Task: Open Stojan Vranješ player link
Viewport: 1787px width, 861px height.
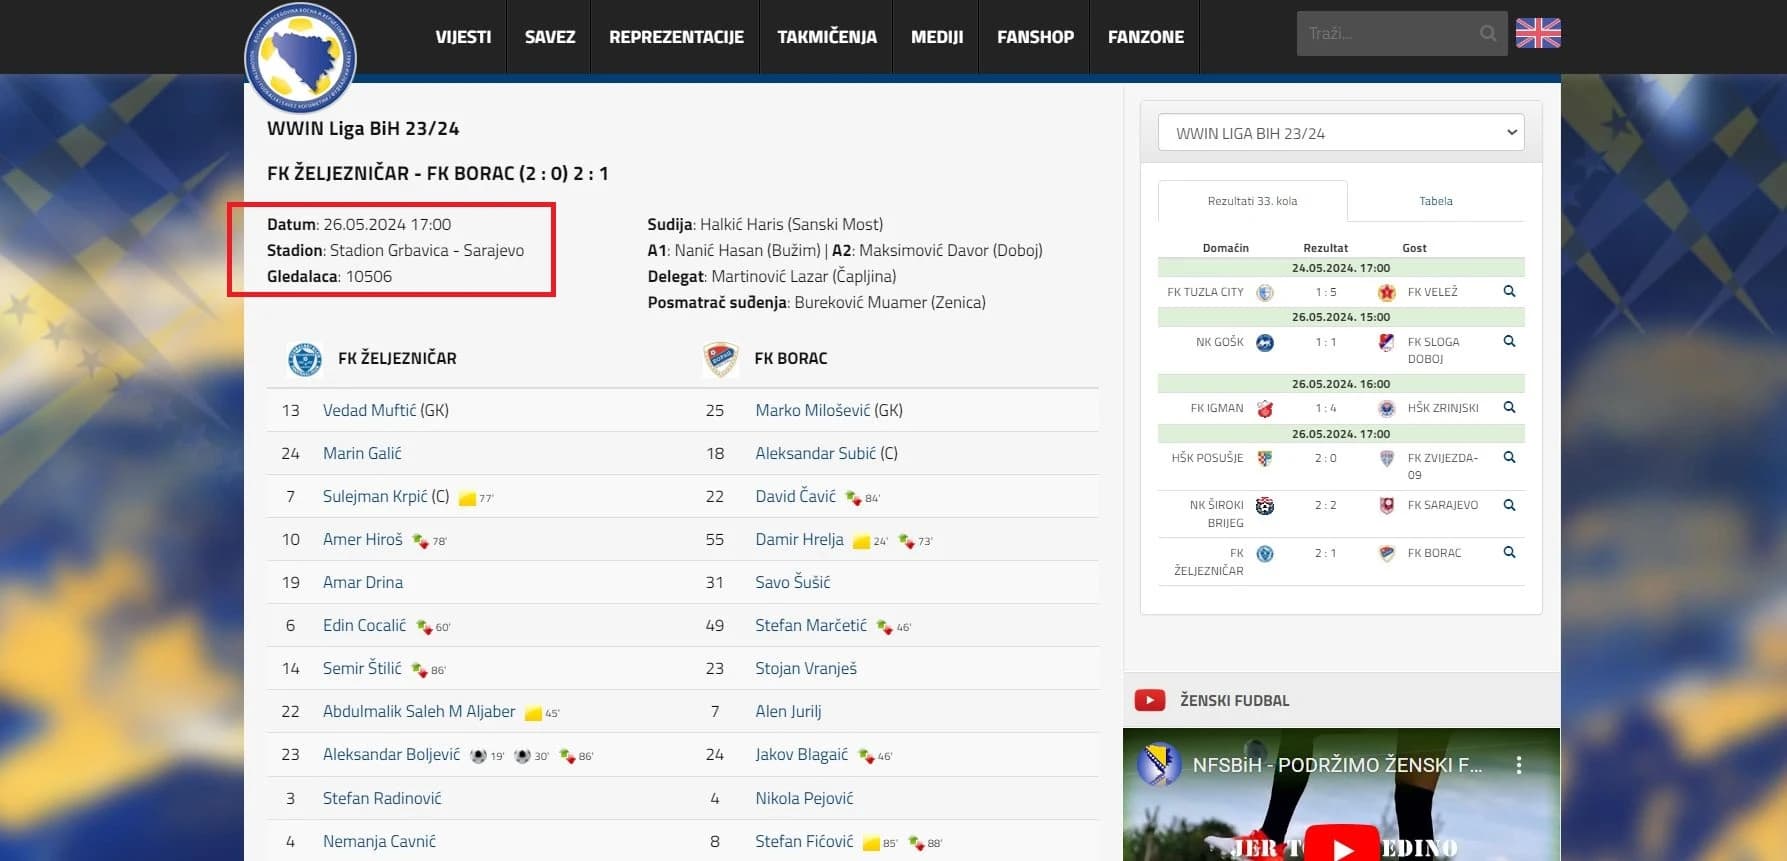Action: tap(806, 668)
